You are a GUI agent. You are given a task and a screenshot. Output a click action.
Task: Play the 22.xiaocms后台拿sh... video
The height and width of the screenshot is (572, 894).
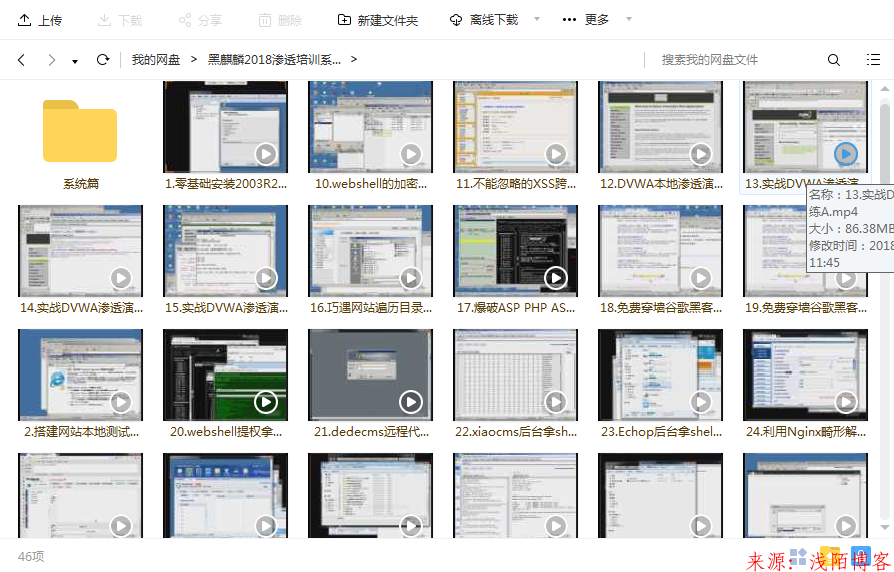(x=556, y=402)
